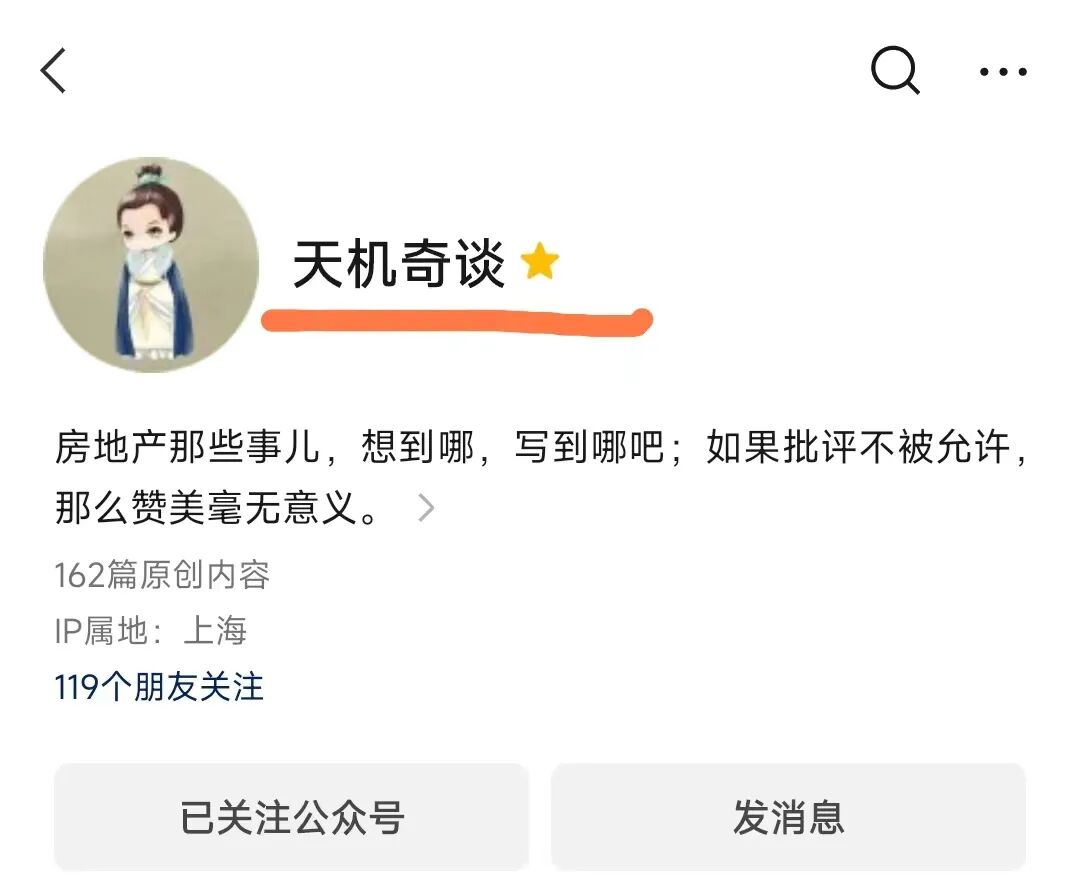1080x880 pixels.
Task: Tap the number 162 in the article count
Action: pyautogui.click(x=80, y=574)
